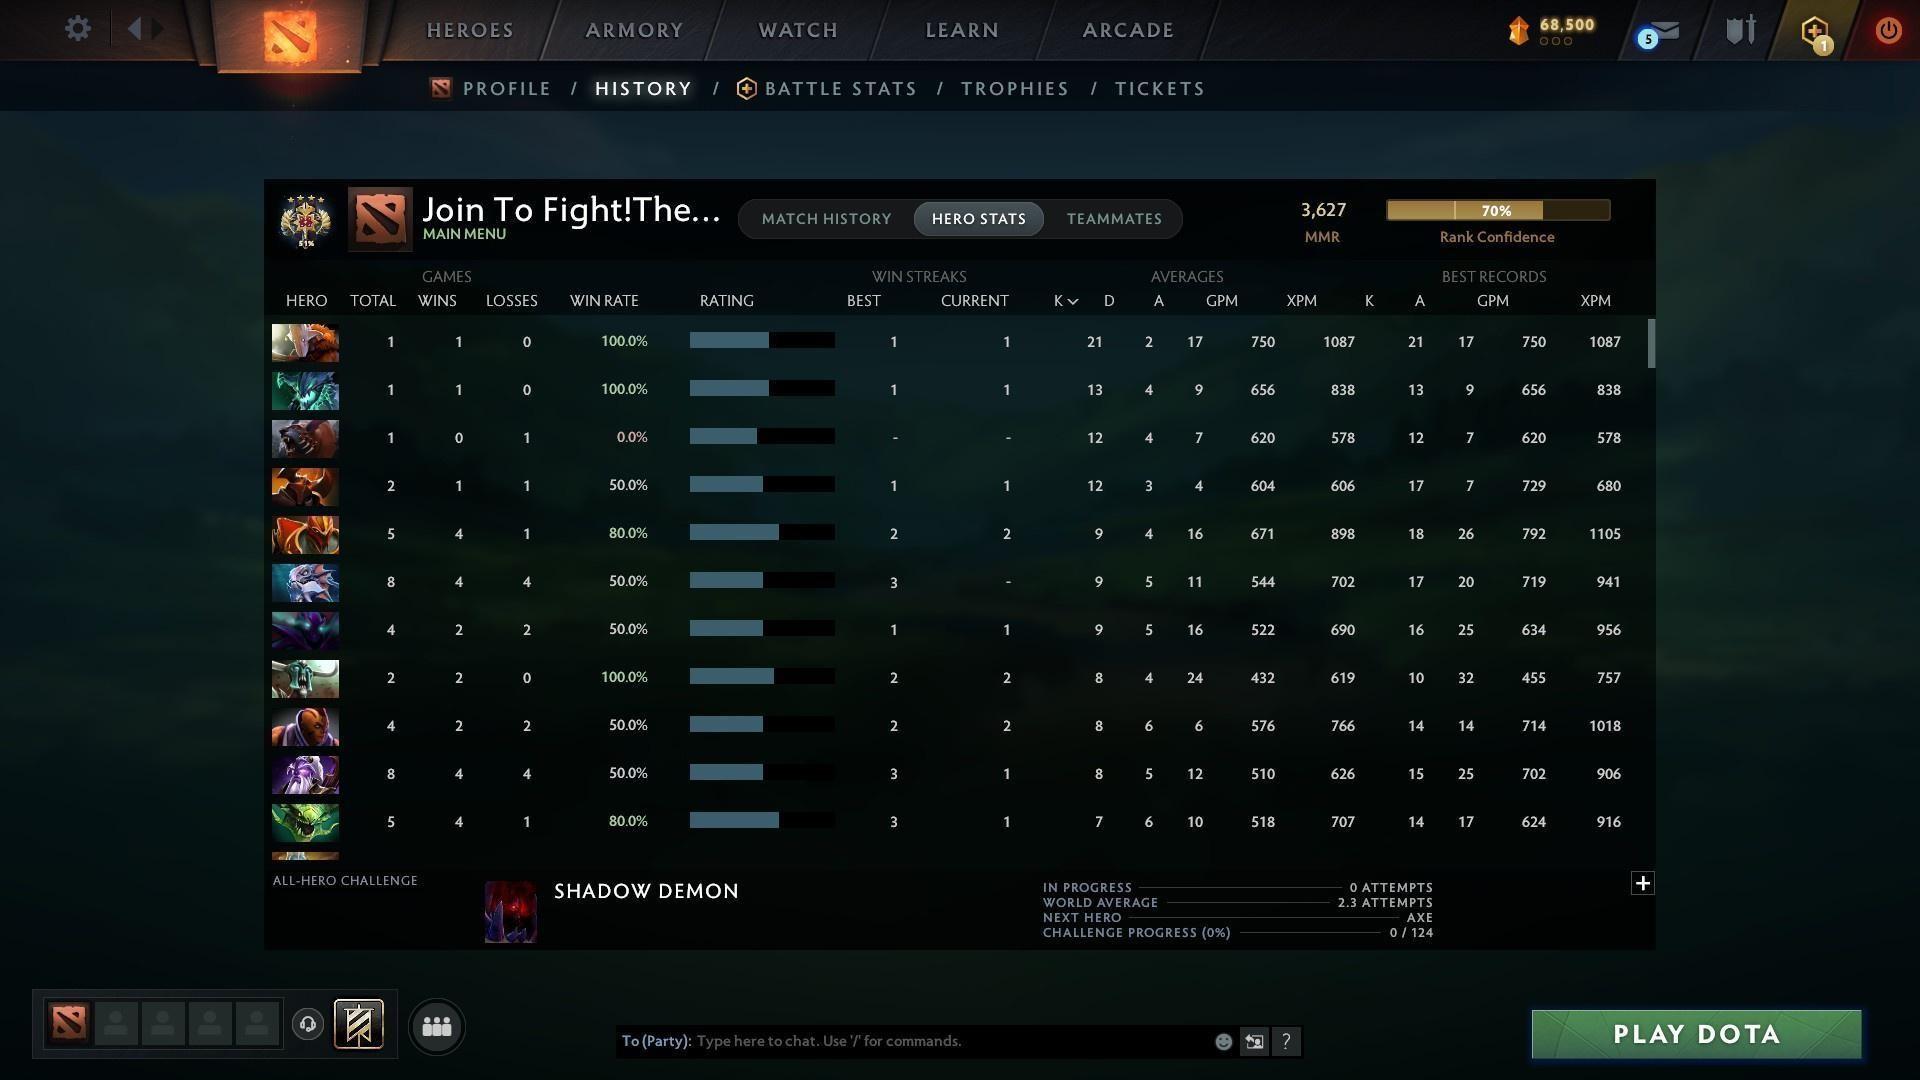Screen dimensions: 1920x1080
Task: Click the voice chat headset icon
Action: pos(308,1025)
